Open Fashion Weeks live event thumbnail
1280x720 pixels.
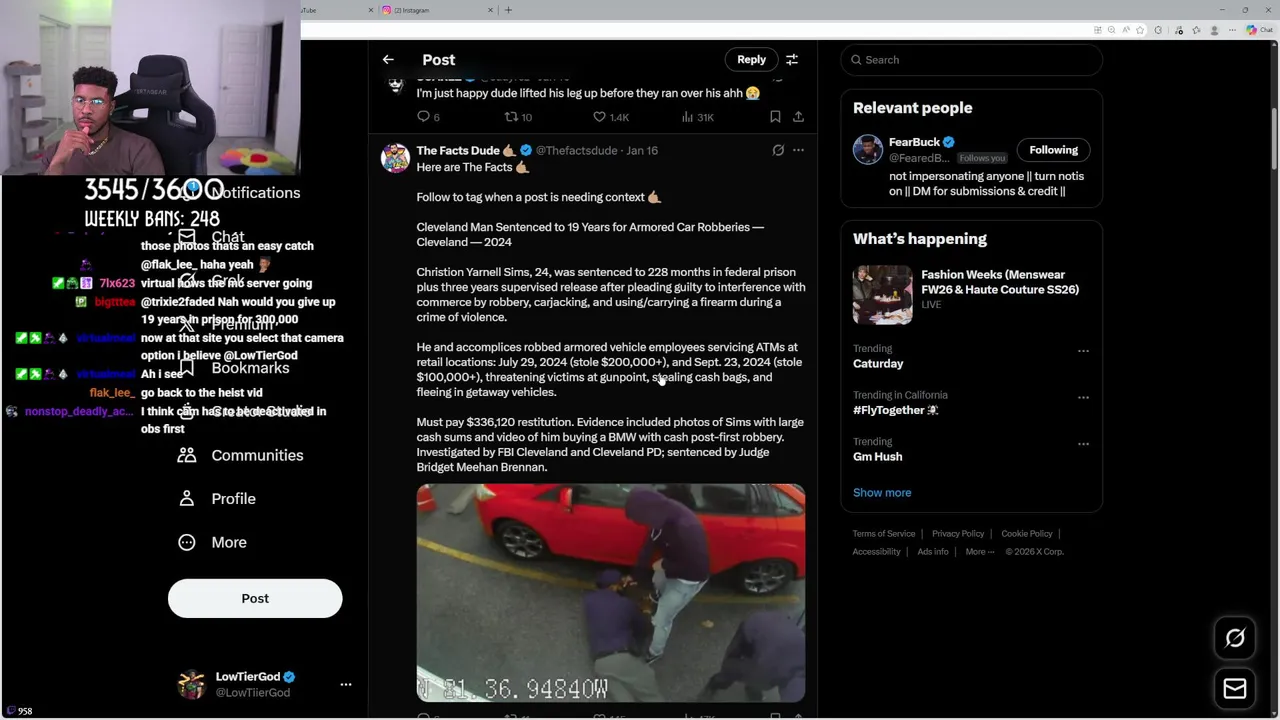883,295
